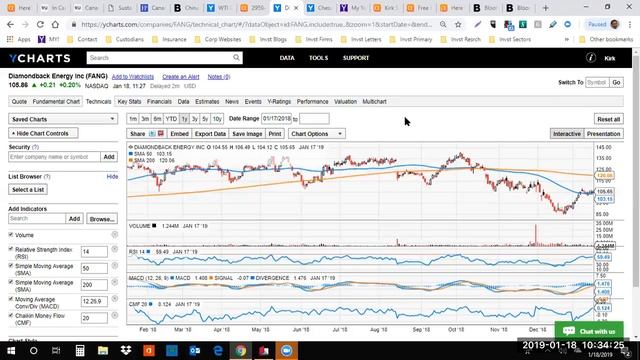This screenshot has height=360, width=640.
Task: Open Outlook from taskbar
Action: (195, 351)
